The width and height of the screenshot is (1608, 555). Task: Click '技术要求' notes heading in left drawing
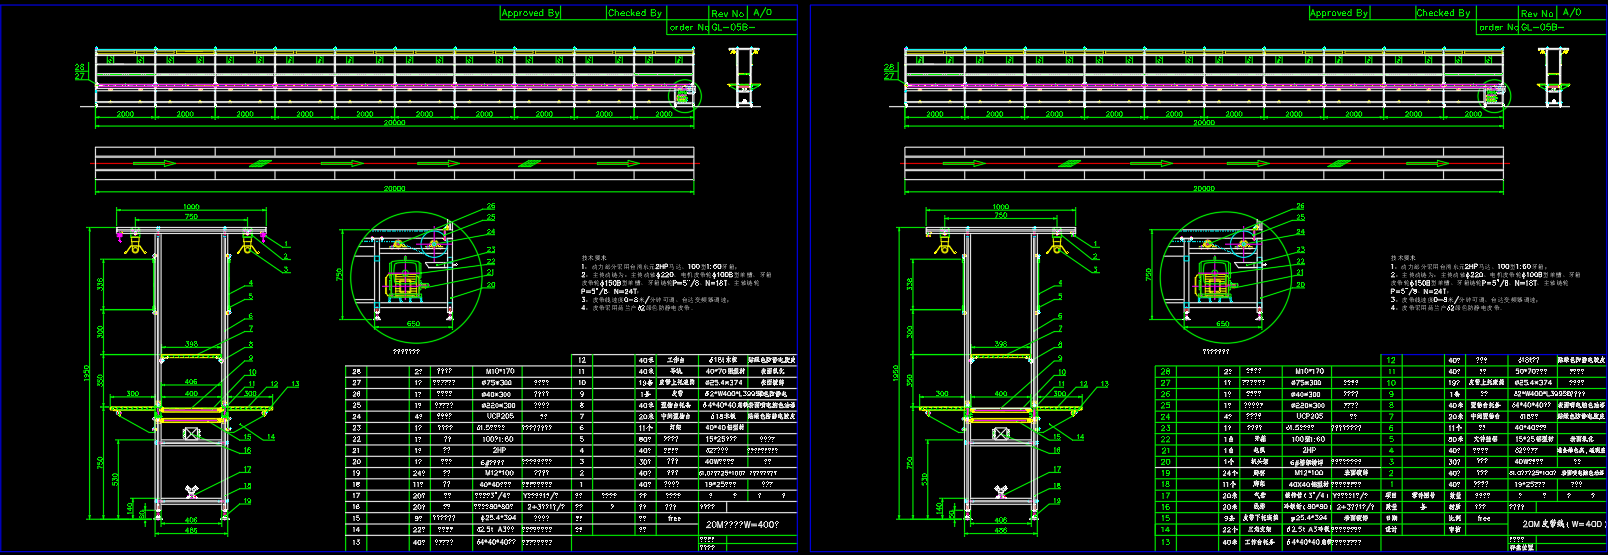(594, 258)
